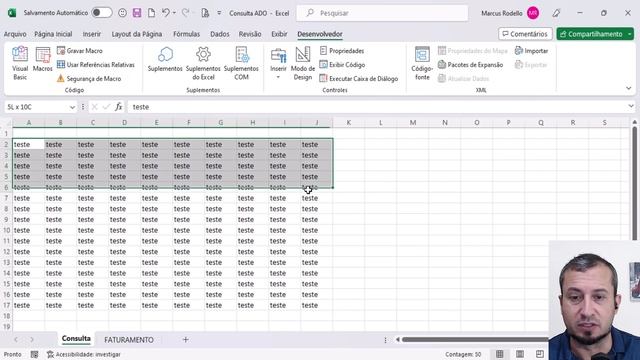Click cell A7 containing teste
The image size is (640, 360).
tap(29, 198)
